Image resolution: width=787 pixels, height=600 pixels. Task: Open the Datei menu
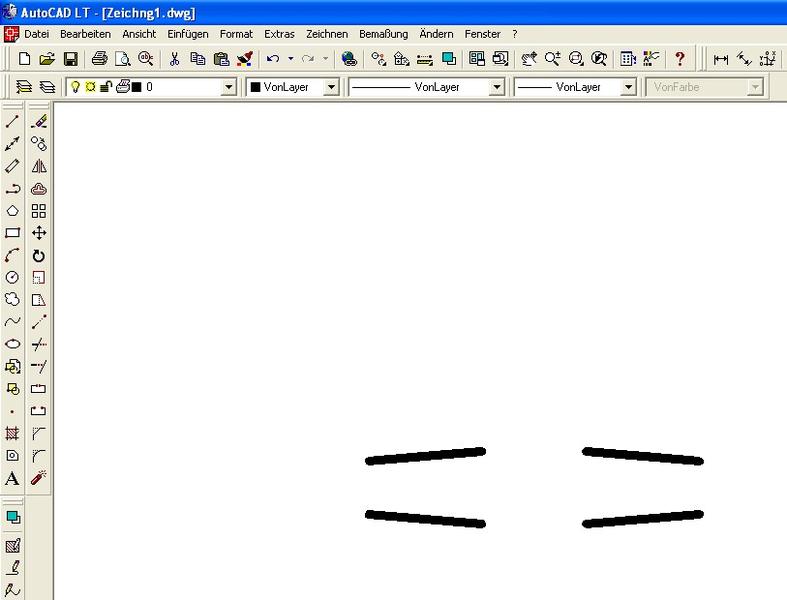pyautogui.click(x=37, y=34)
